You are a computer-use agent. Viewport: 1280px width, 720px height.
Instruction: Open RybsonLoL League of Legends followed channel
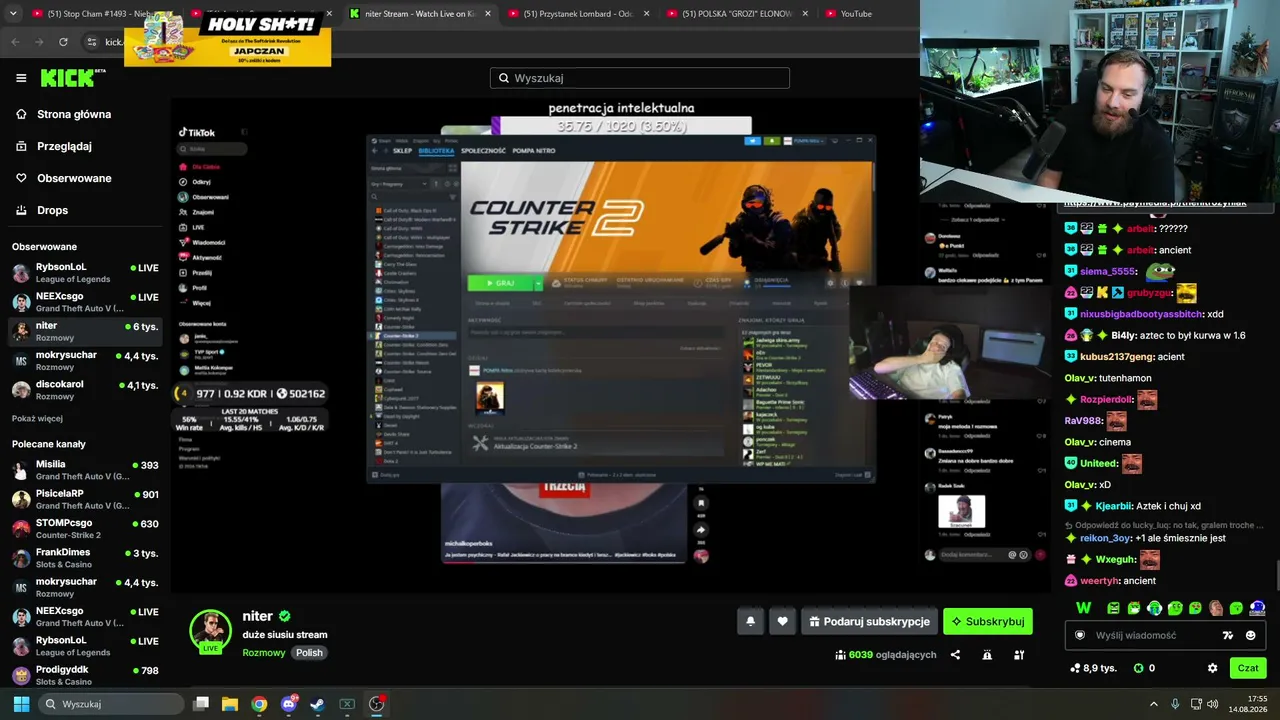click(85, 273)
